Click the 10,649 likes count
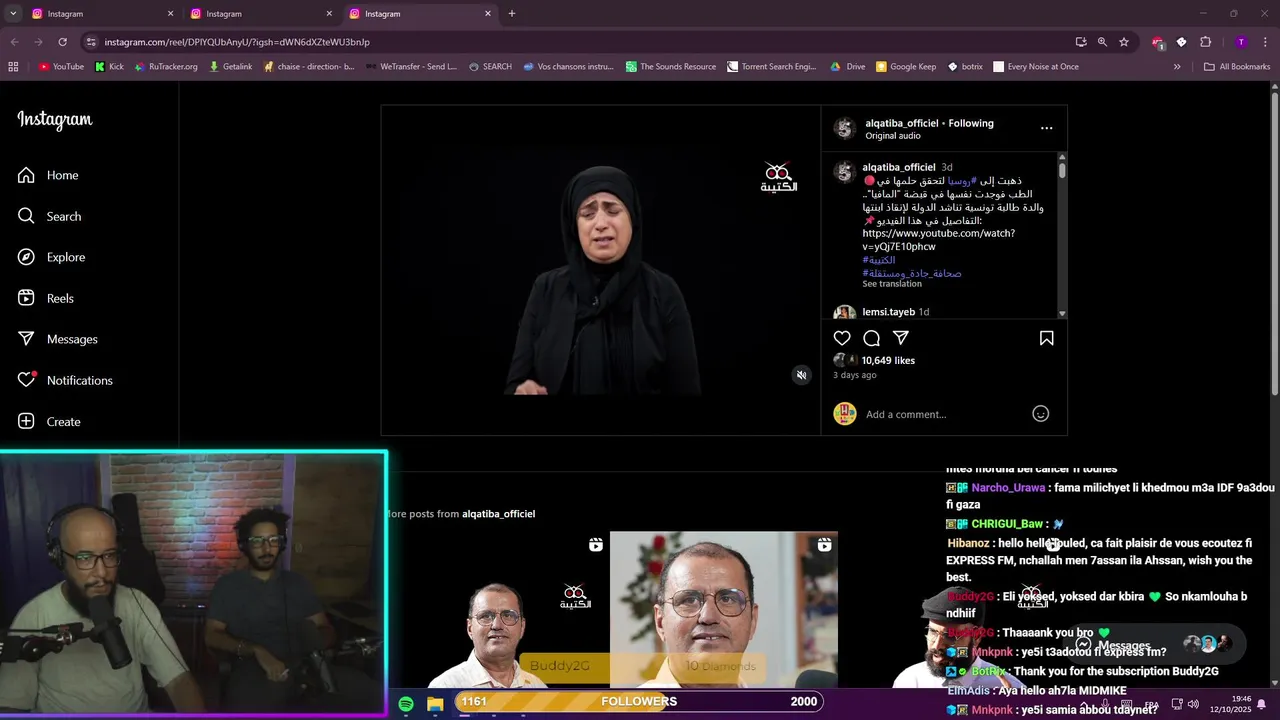The height and width of the screenshot is (720, 1280). click(x=888, y=360)
